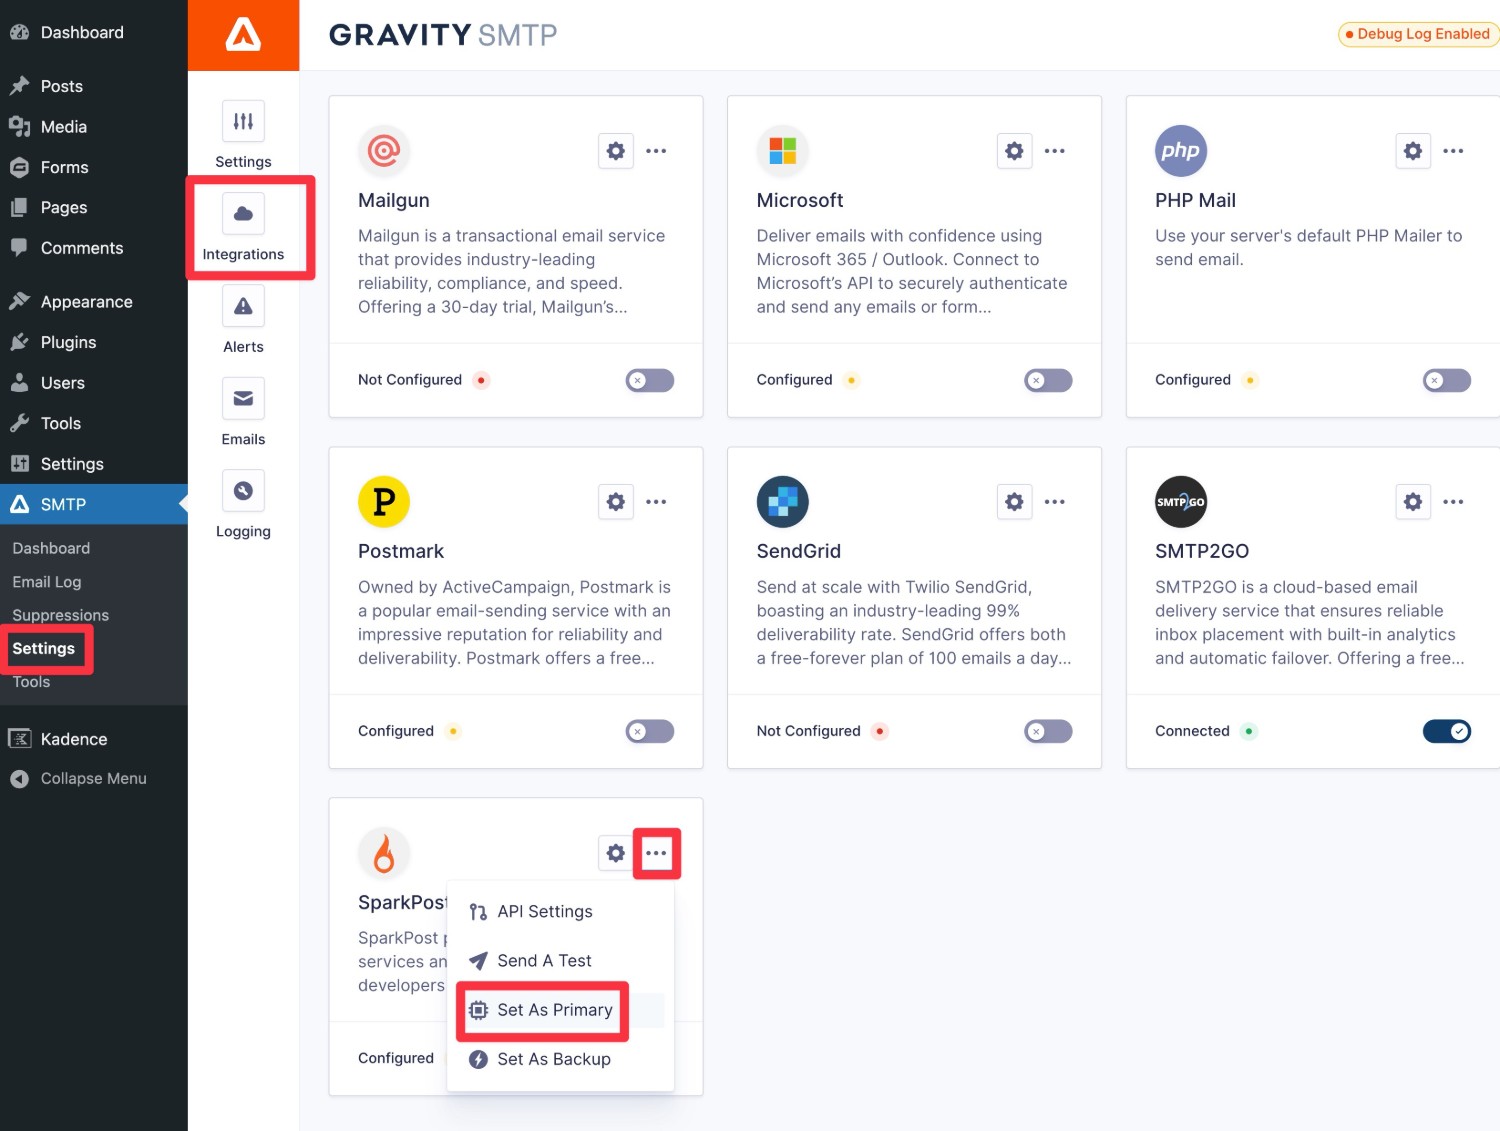Open the Logging icon
Image resolution: width=1500 pixels, height=1131 pixels.
point(243,490)
